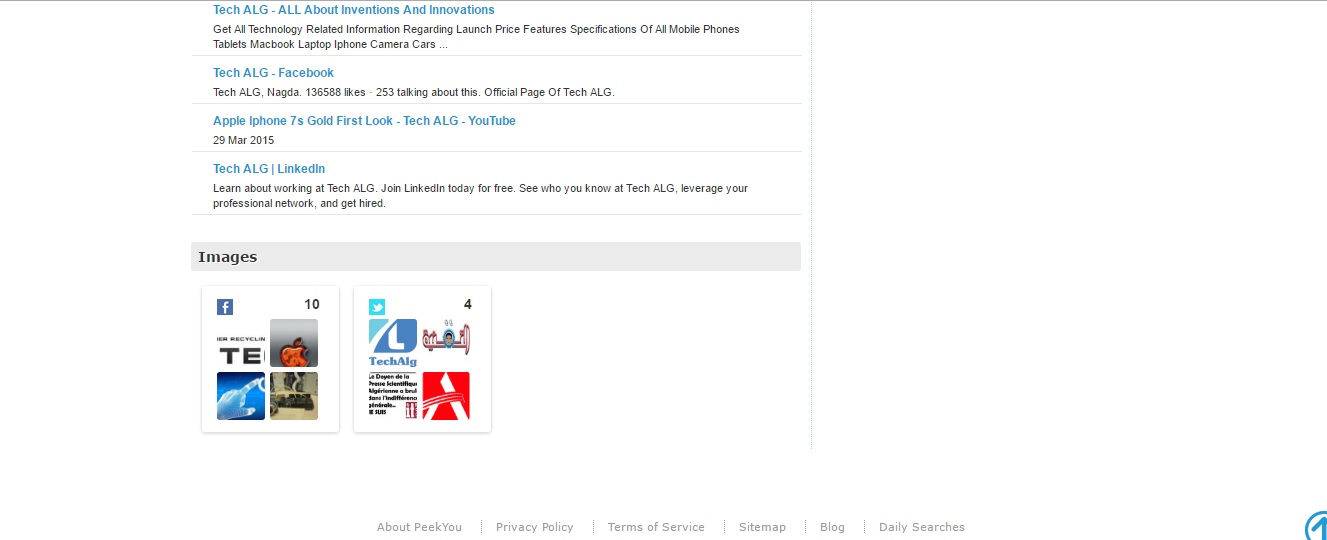Visit the 'Blog' footer link

(832, 527)
